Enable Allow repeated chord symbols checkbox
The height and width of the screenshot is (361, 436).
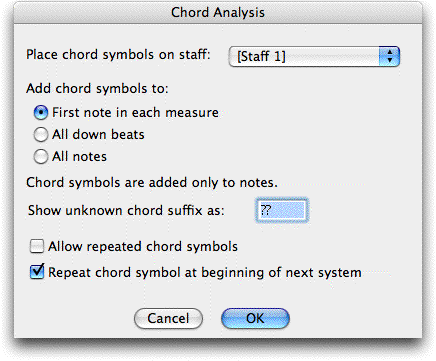tap(37, 246)
